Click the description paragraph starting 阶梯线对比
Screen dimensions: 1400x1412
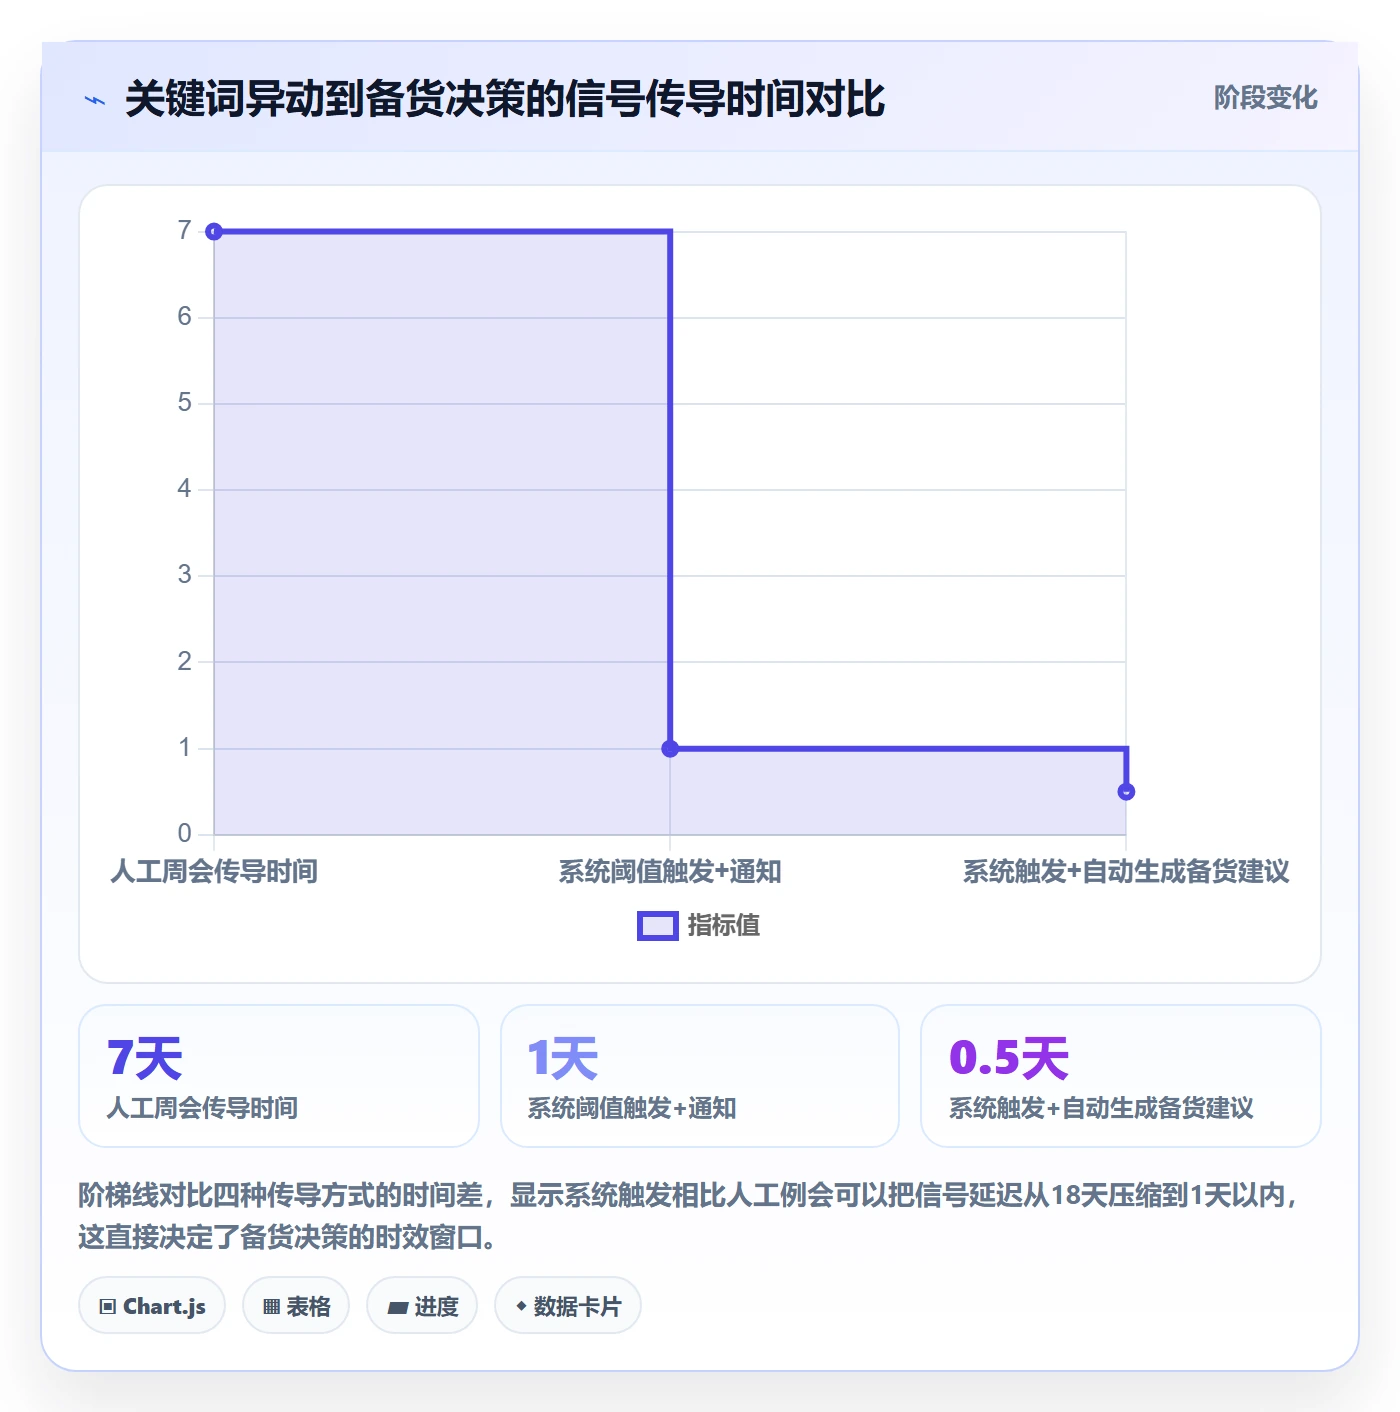click(690, 1216)
